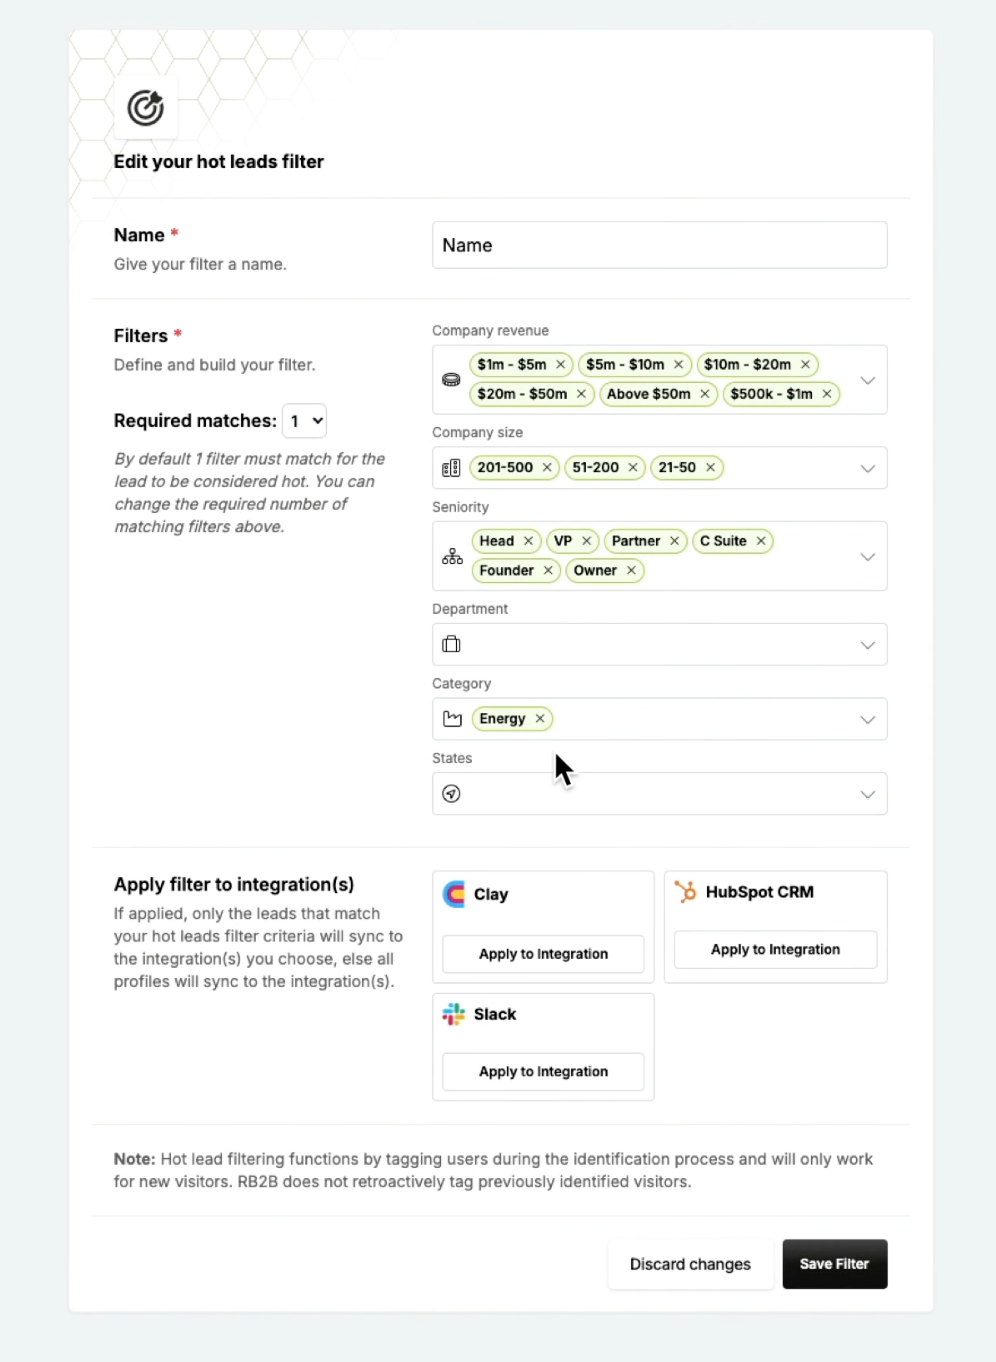Expand the Company revenue dropdown chevron
Image resolution: width=996 pixels, height=1362 pixels.
click(868, 380)
